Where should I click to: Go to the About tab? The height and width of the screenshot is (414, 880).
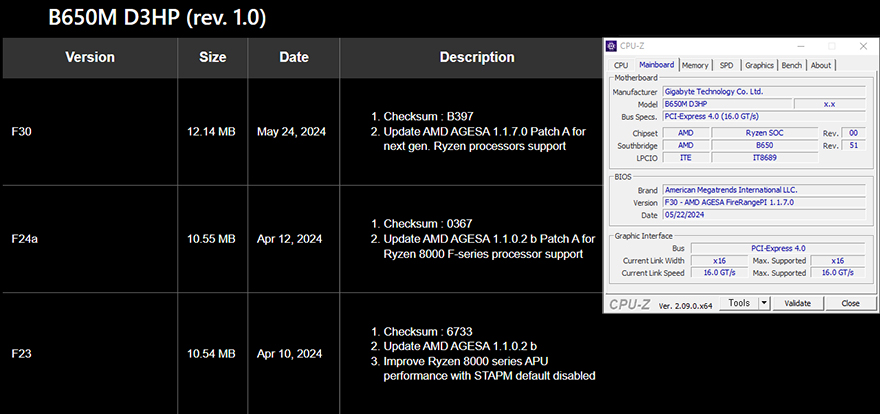(821, 65)
